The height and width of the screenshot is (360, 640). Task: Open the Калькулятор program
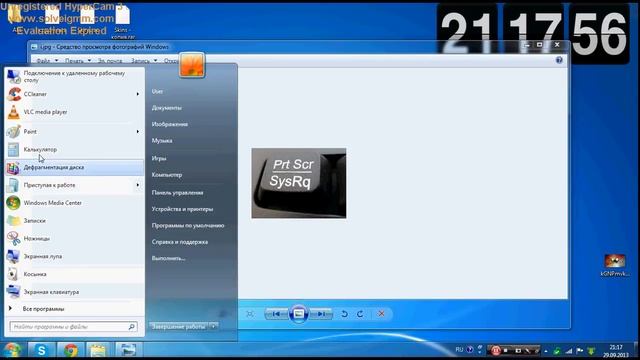pos(74,149)
